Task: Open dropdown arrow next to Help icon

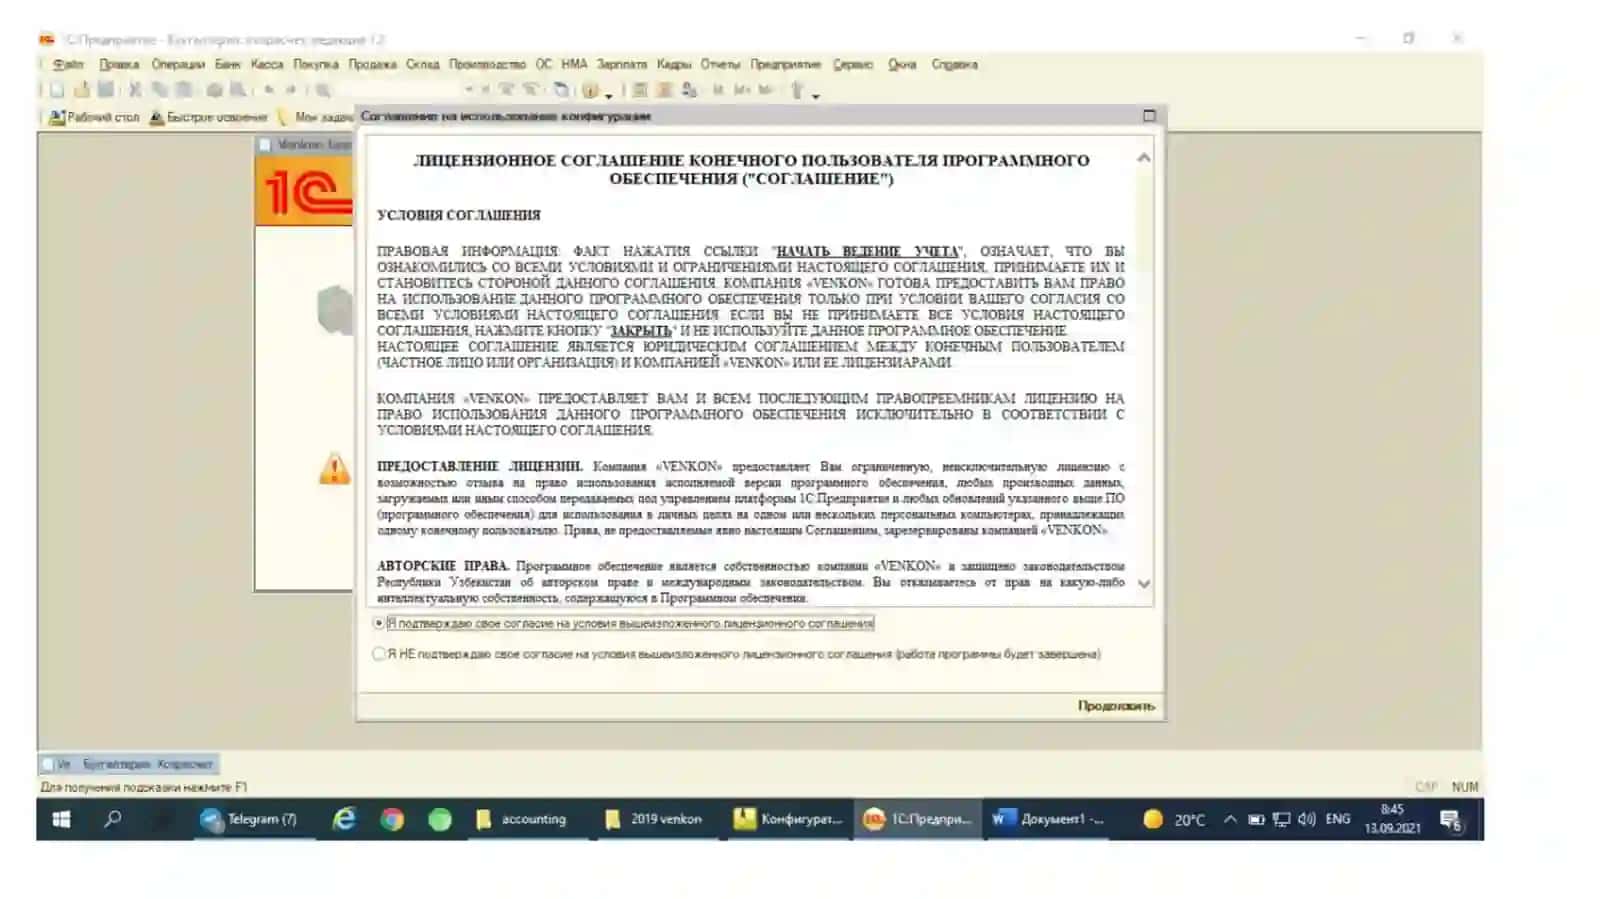Action: tap(608, 95)
